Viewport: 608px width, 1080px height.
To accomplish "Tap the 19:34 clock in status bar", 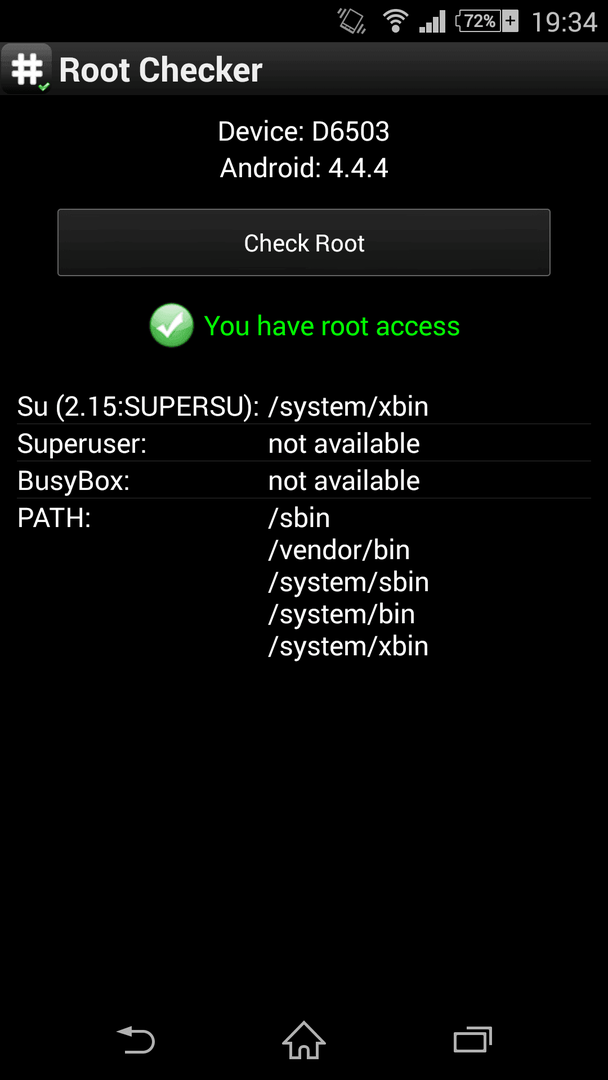I will point(564,22).
